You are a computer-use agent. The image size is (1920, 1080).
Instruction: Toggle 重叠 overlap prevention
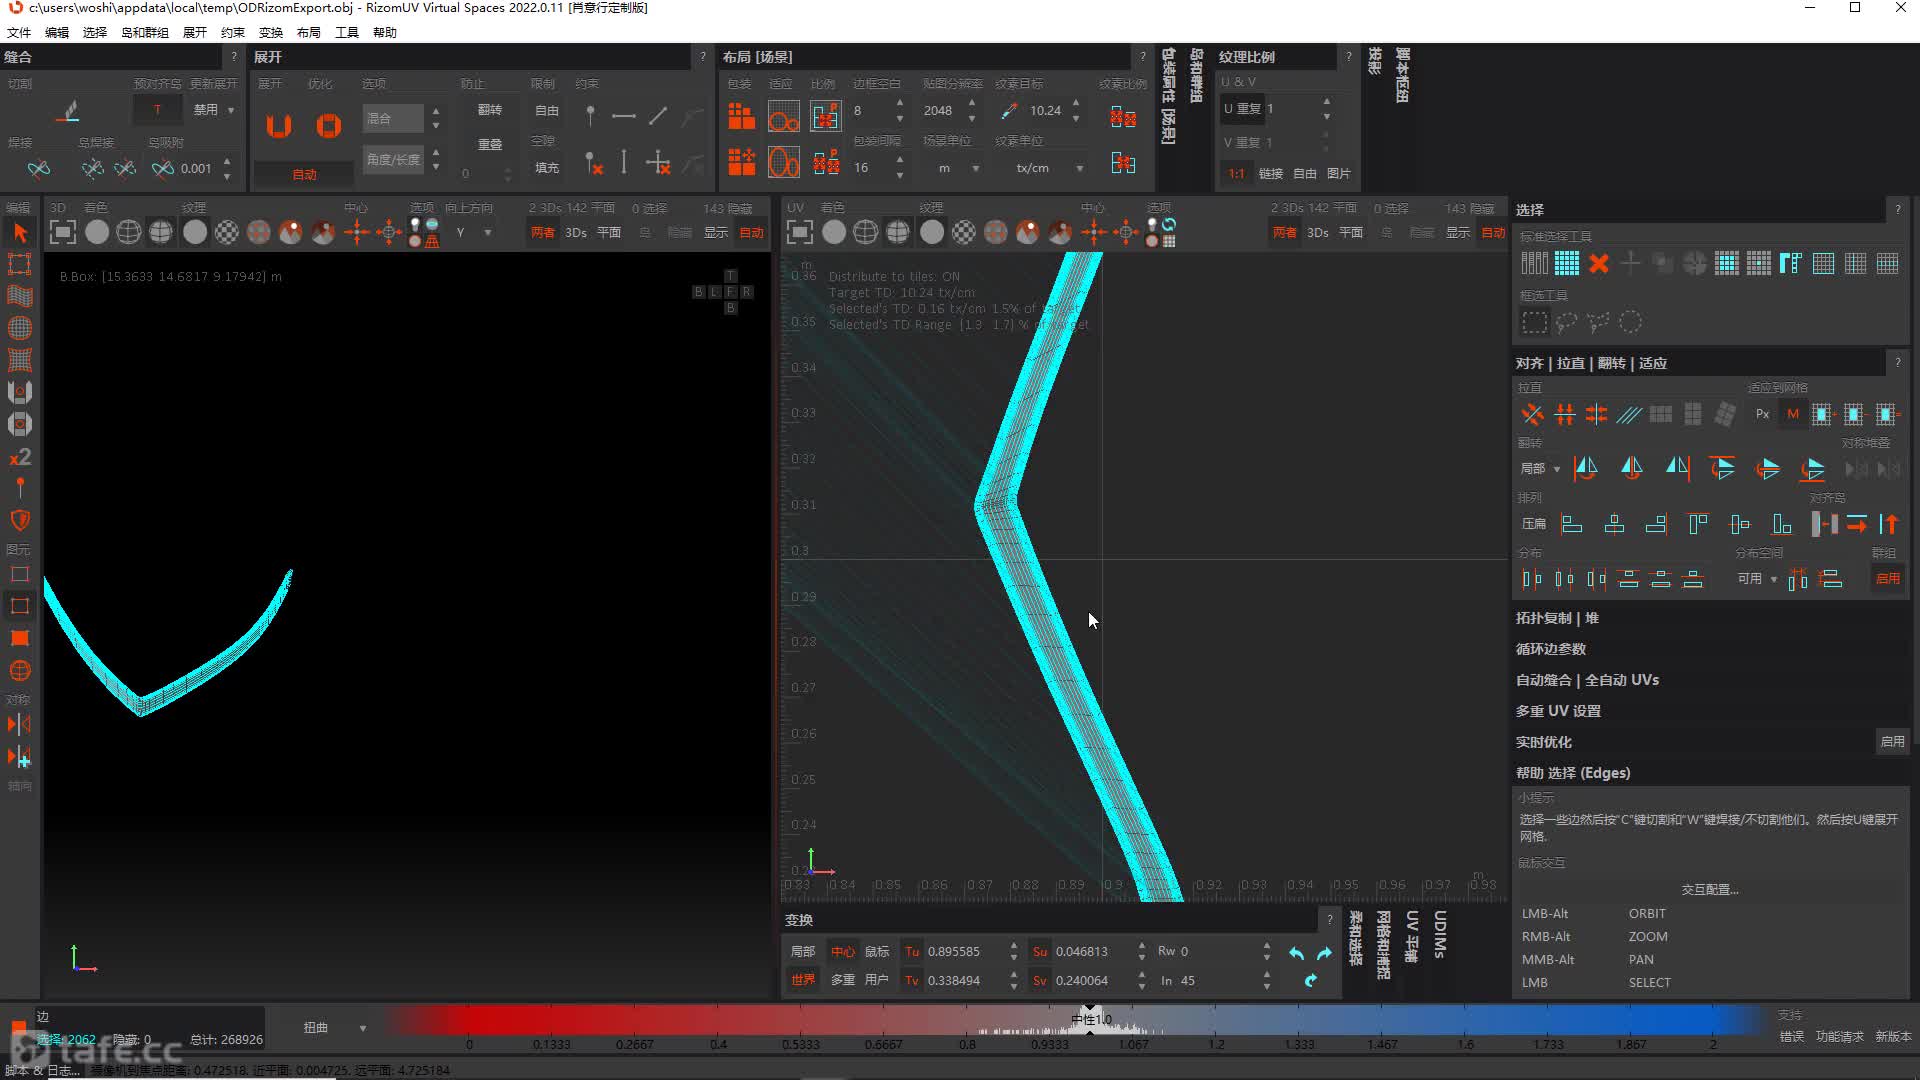point(490,144)
